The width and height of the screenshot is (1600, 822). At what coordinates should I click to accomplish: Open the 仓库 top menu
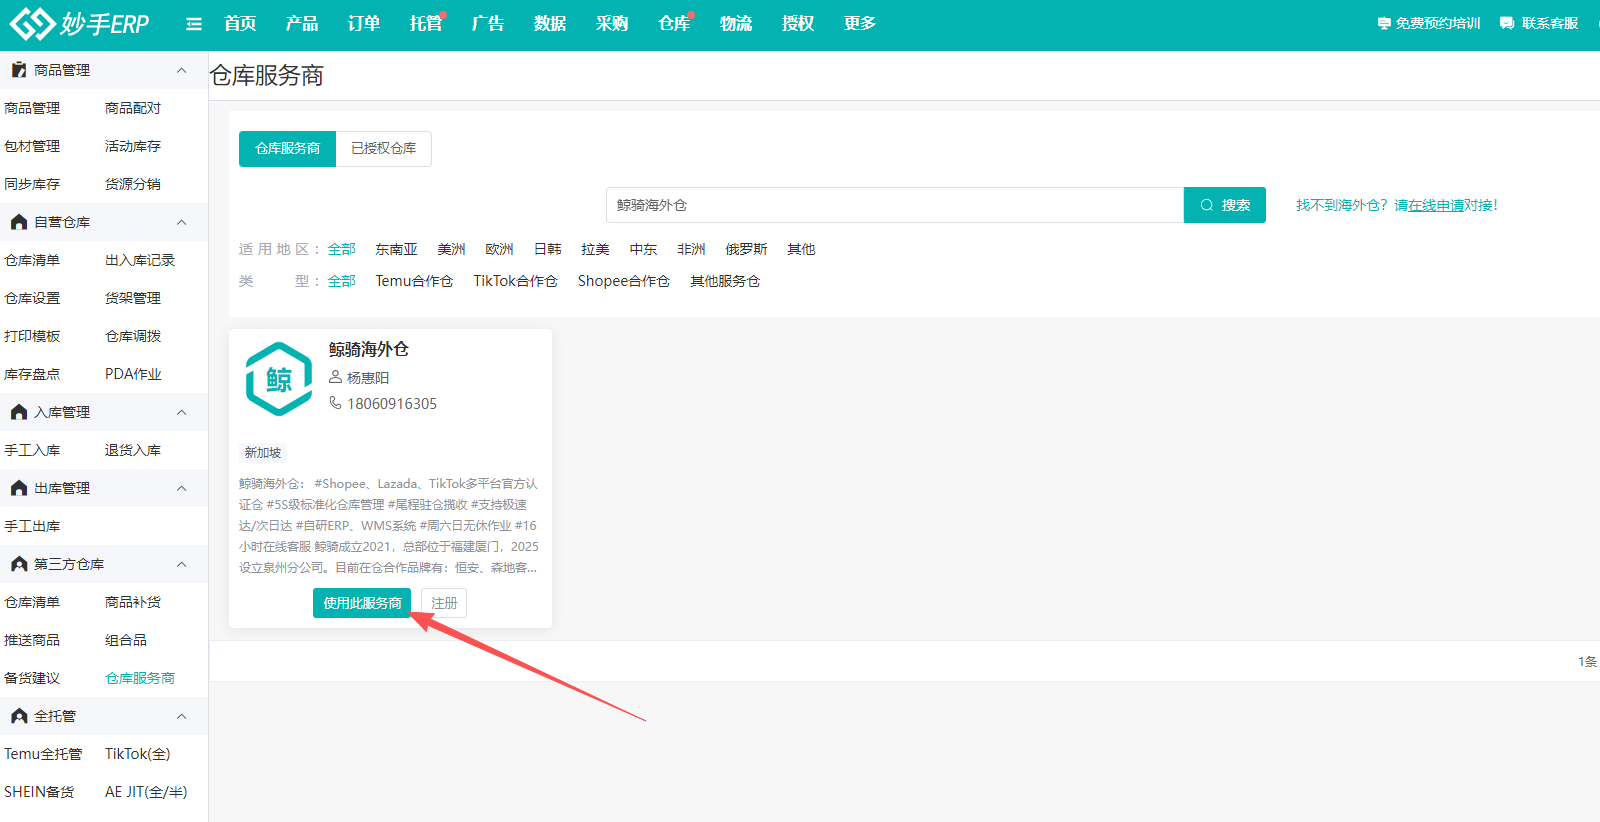[x=674, y=24]
